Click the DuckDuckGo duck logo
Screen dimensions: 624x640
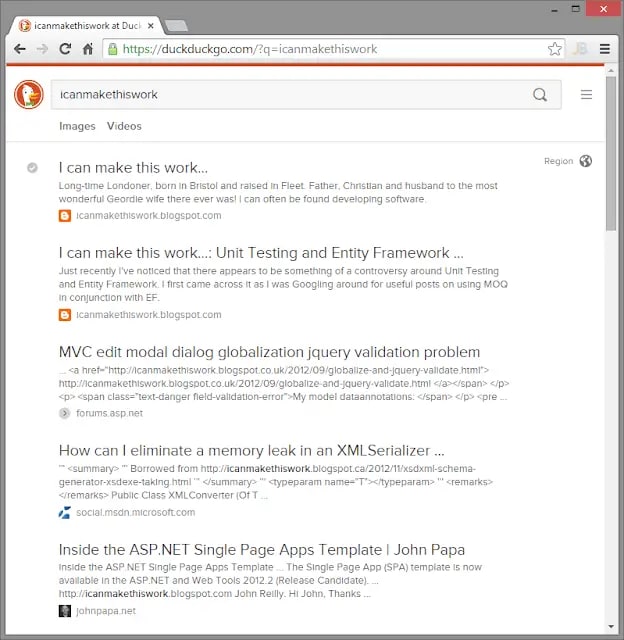tap(29, 95)
